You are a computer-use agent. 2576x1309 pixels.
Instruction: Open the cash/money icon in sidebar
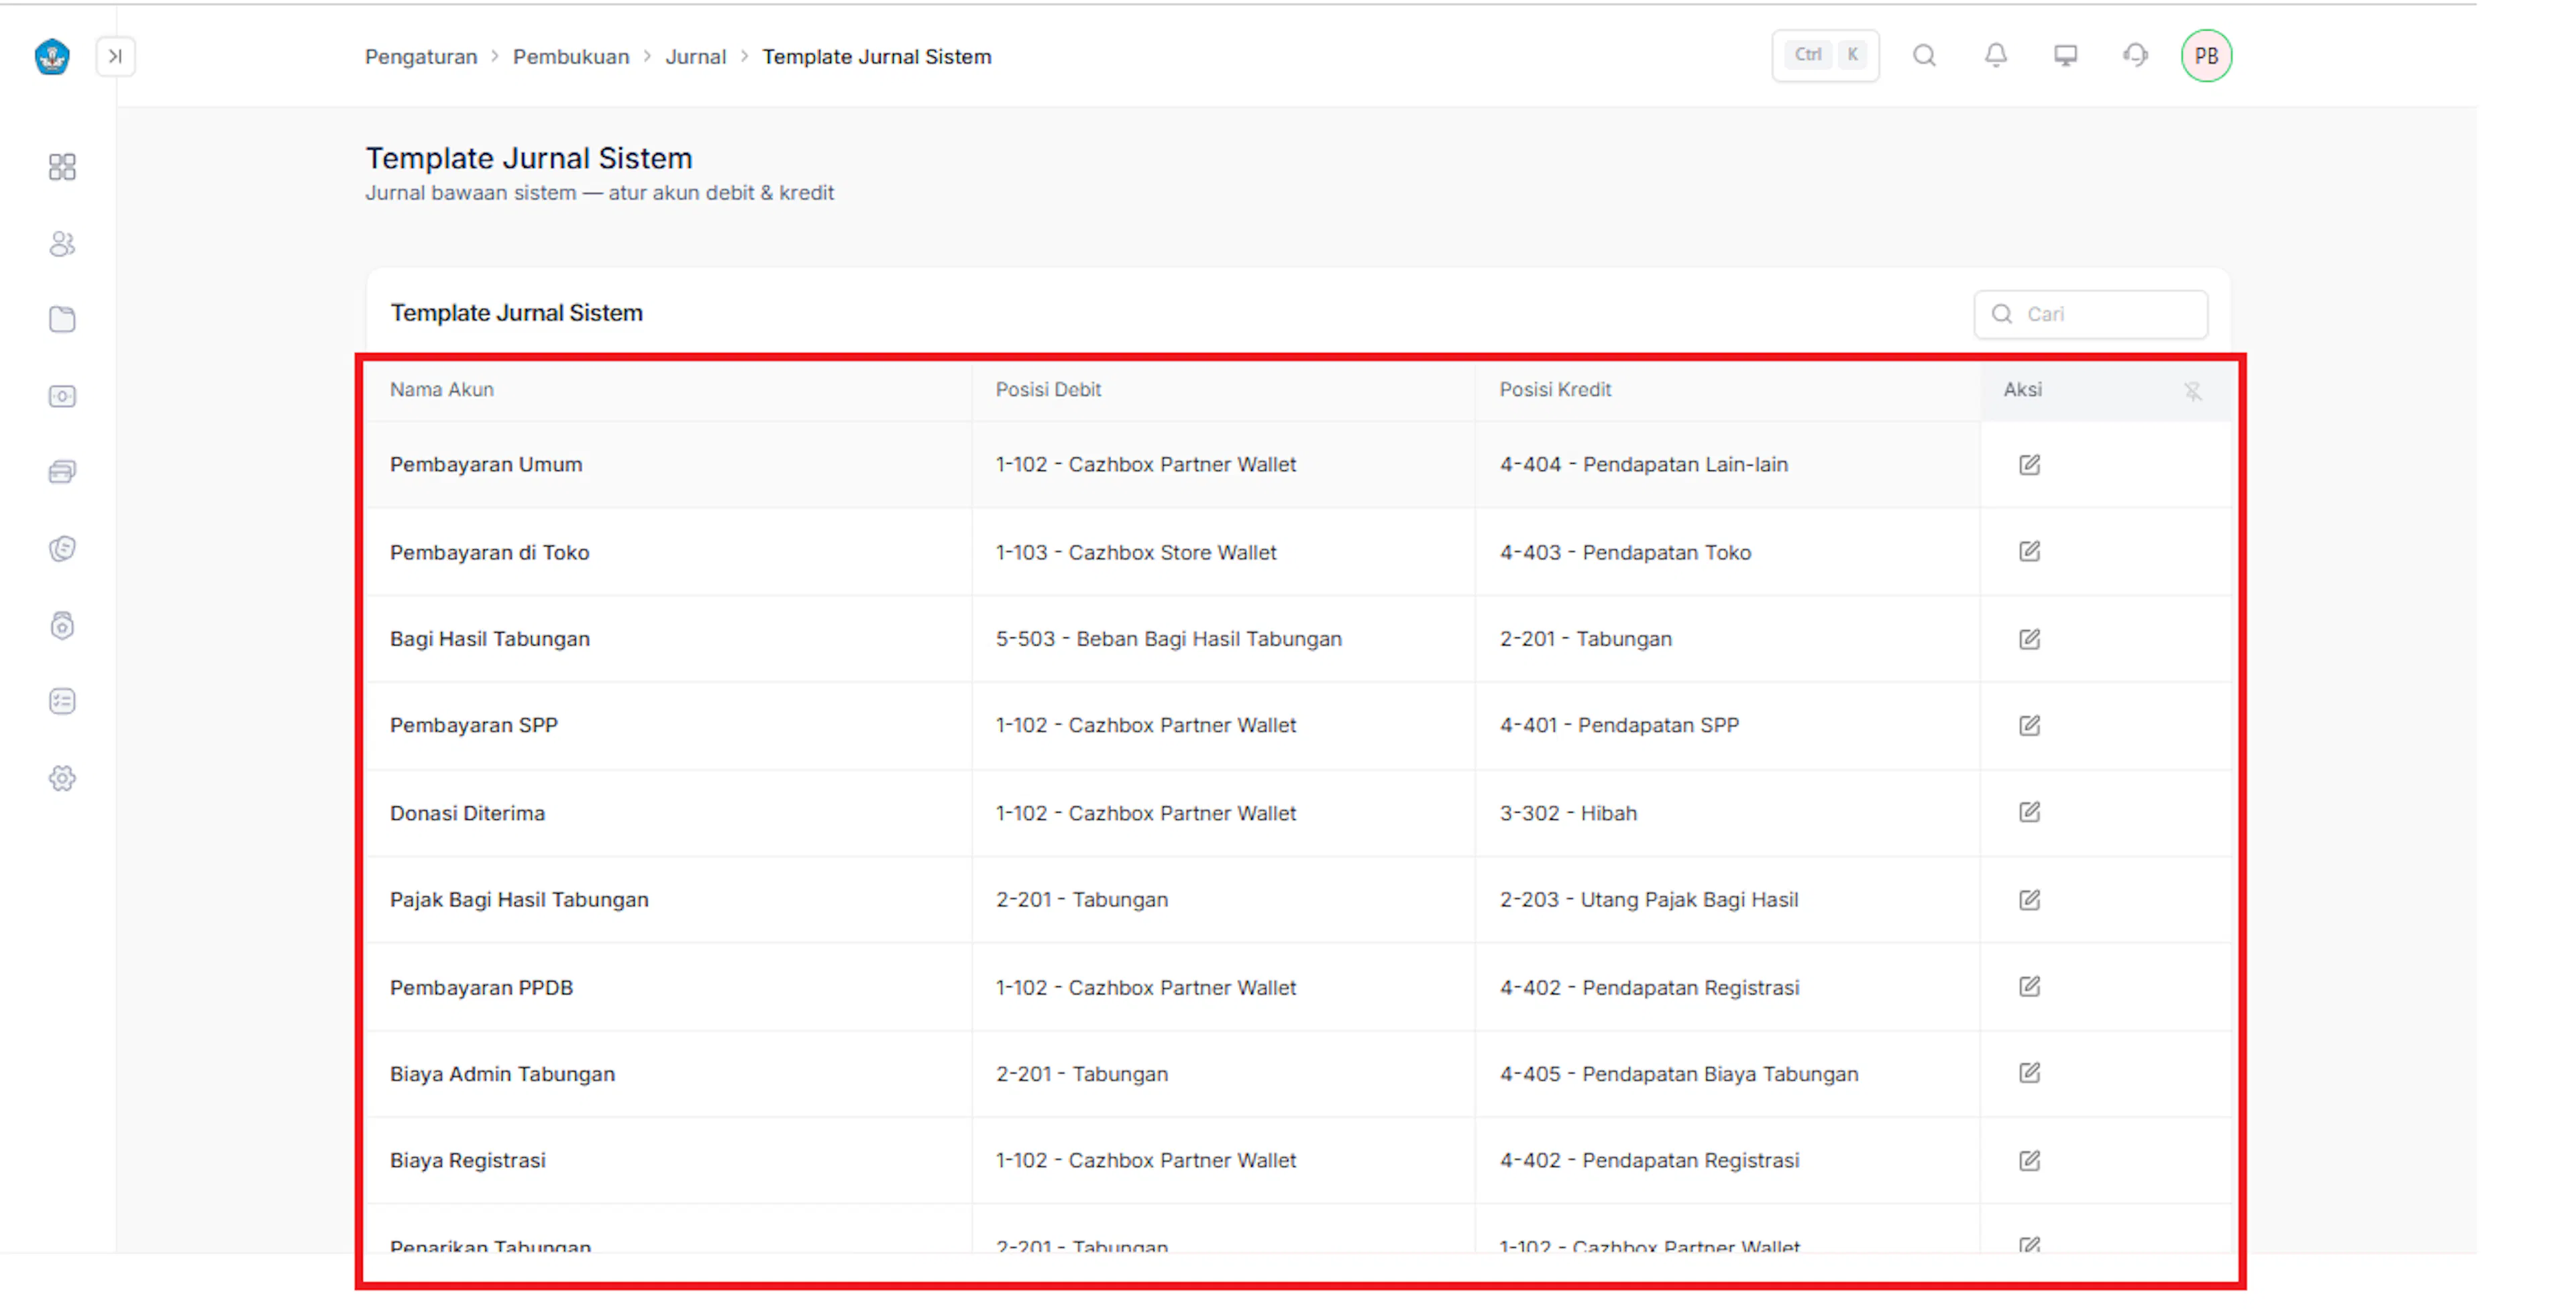[62, 397]
